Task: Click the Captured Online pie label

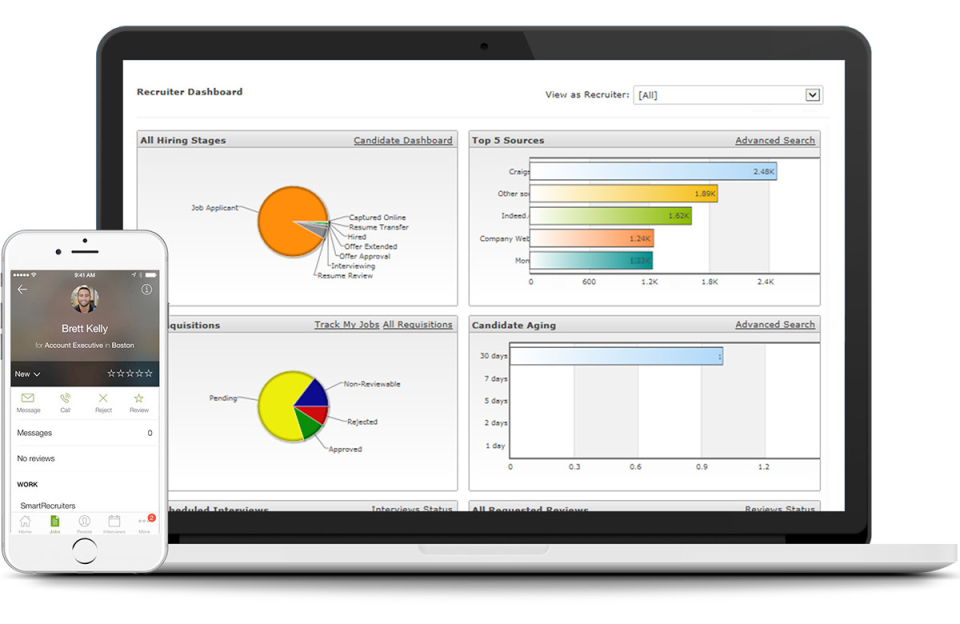Action: pos(377,217)
